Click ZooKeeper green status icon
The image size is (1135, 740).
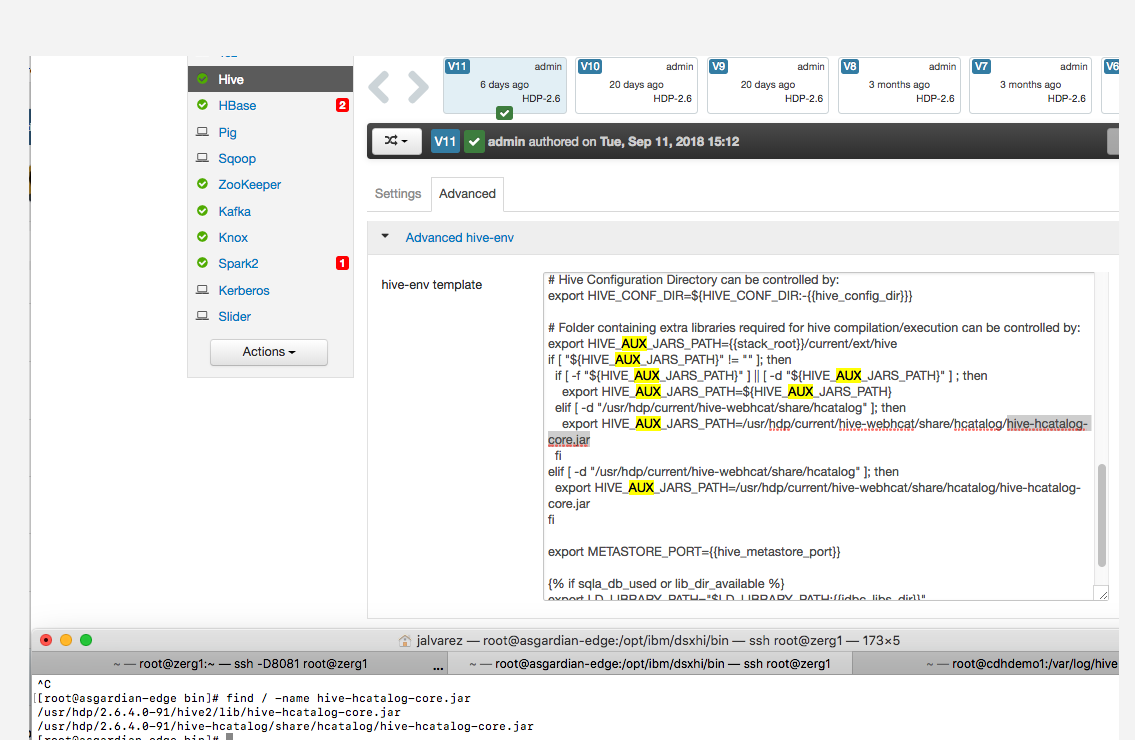click(202, 185)
